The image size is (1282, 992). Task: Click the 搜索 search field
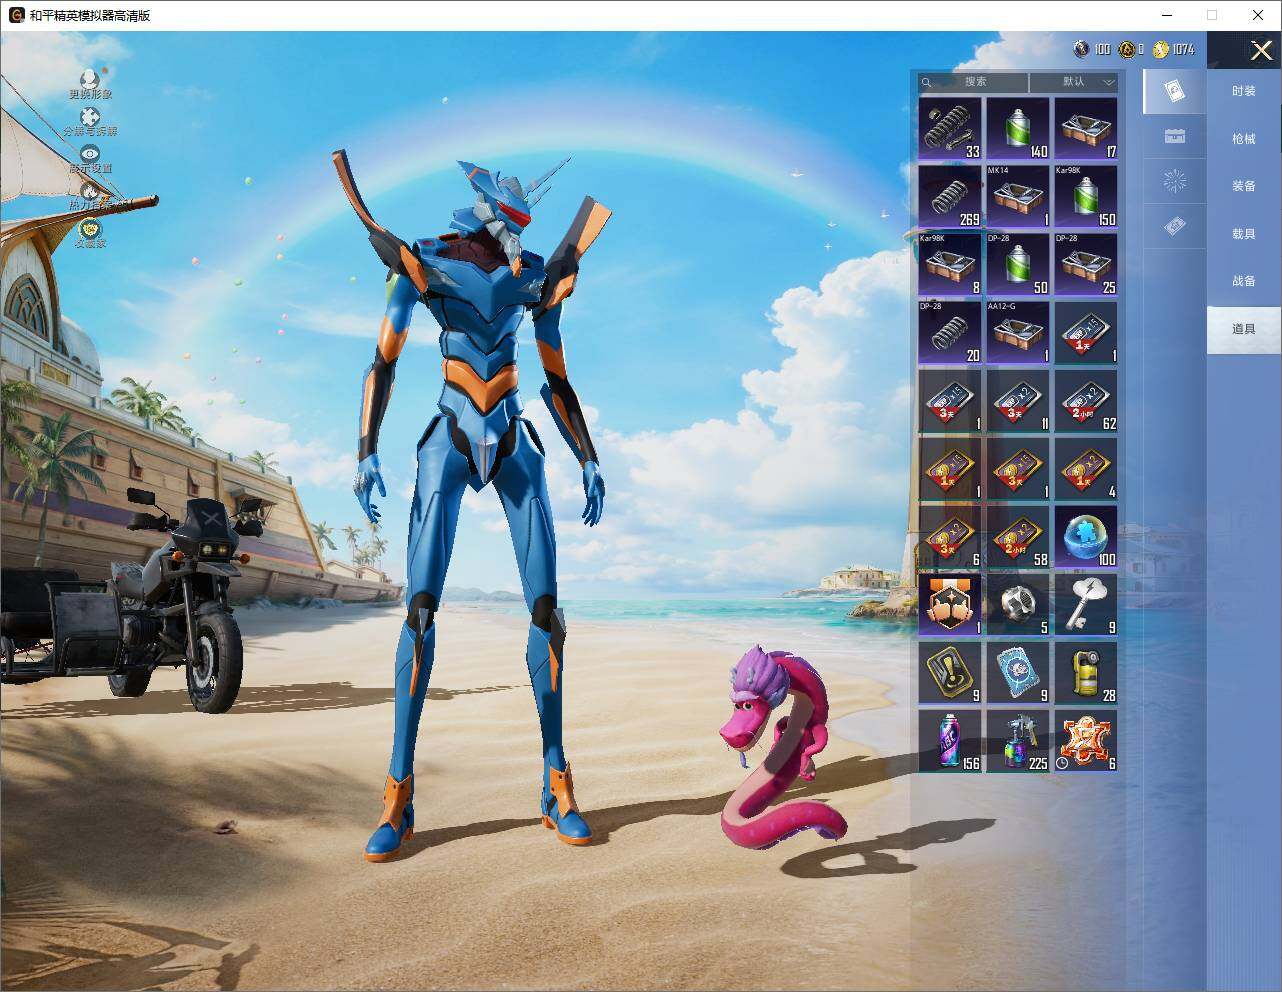974,82
